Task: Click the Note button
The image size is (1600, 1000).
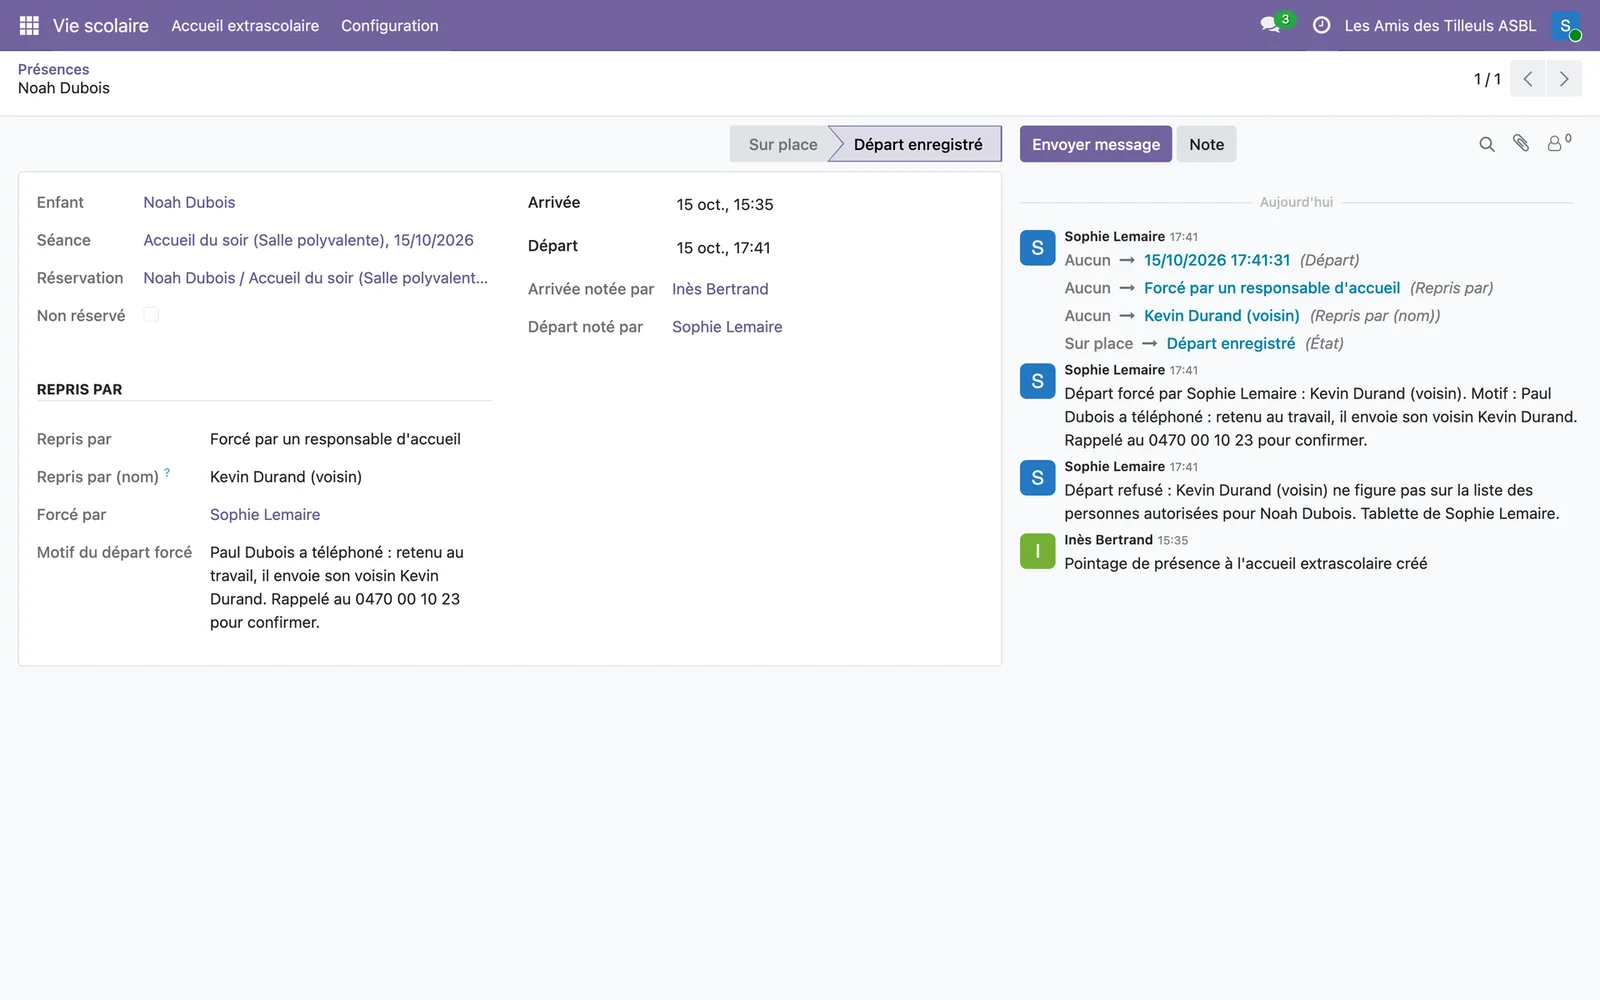Action: [x=1206, y=144]
